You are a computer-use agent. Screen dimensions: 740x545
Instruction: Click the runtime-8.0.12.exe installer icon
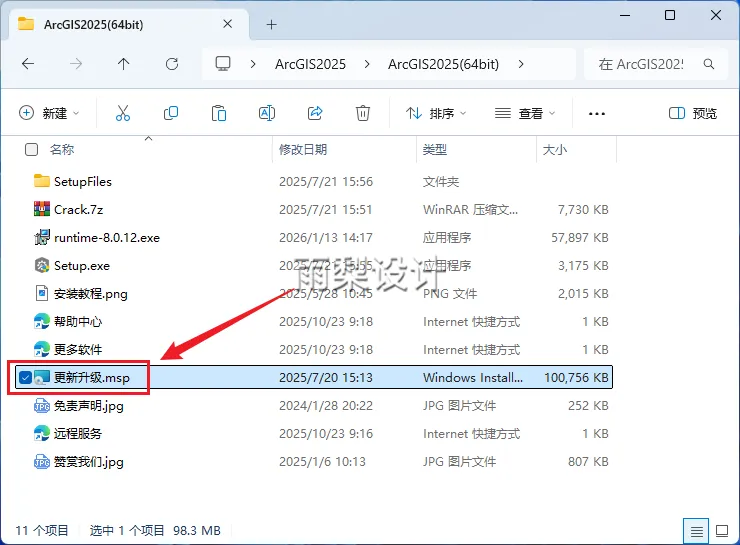pos(42,237)
